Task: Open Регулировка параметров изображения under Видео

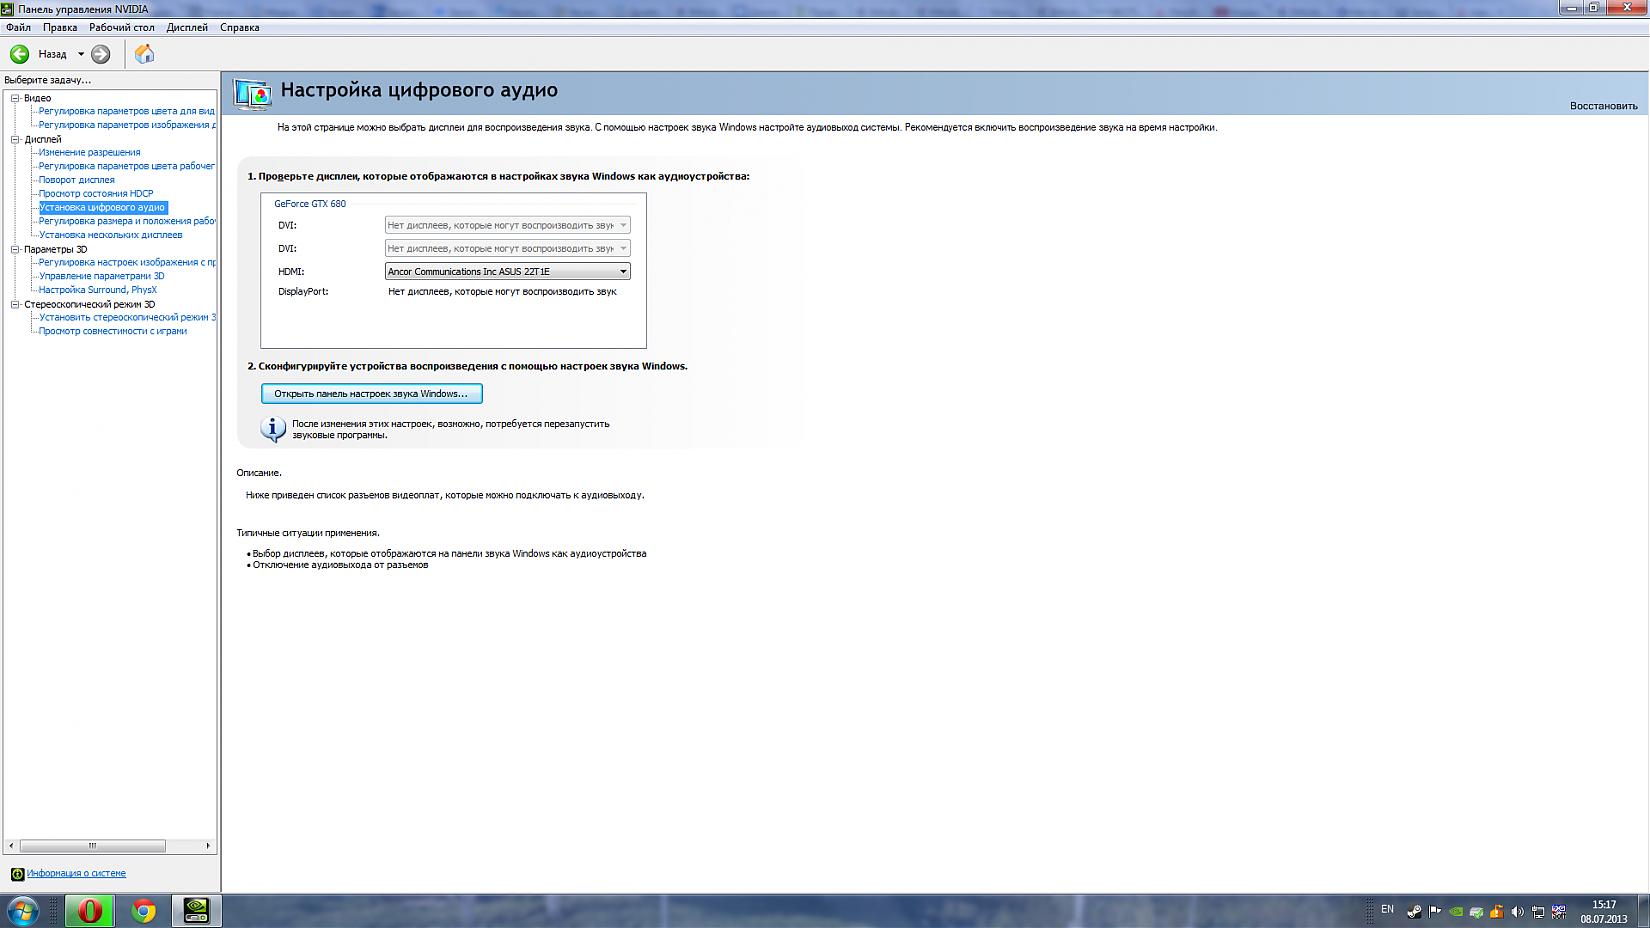Action: [126, 125]
